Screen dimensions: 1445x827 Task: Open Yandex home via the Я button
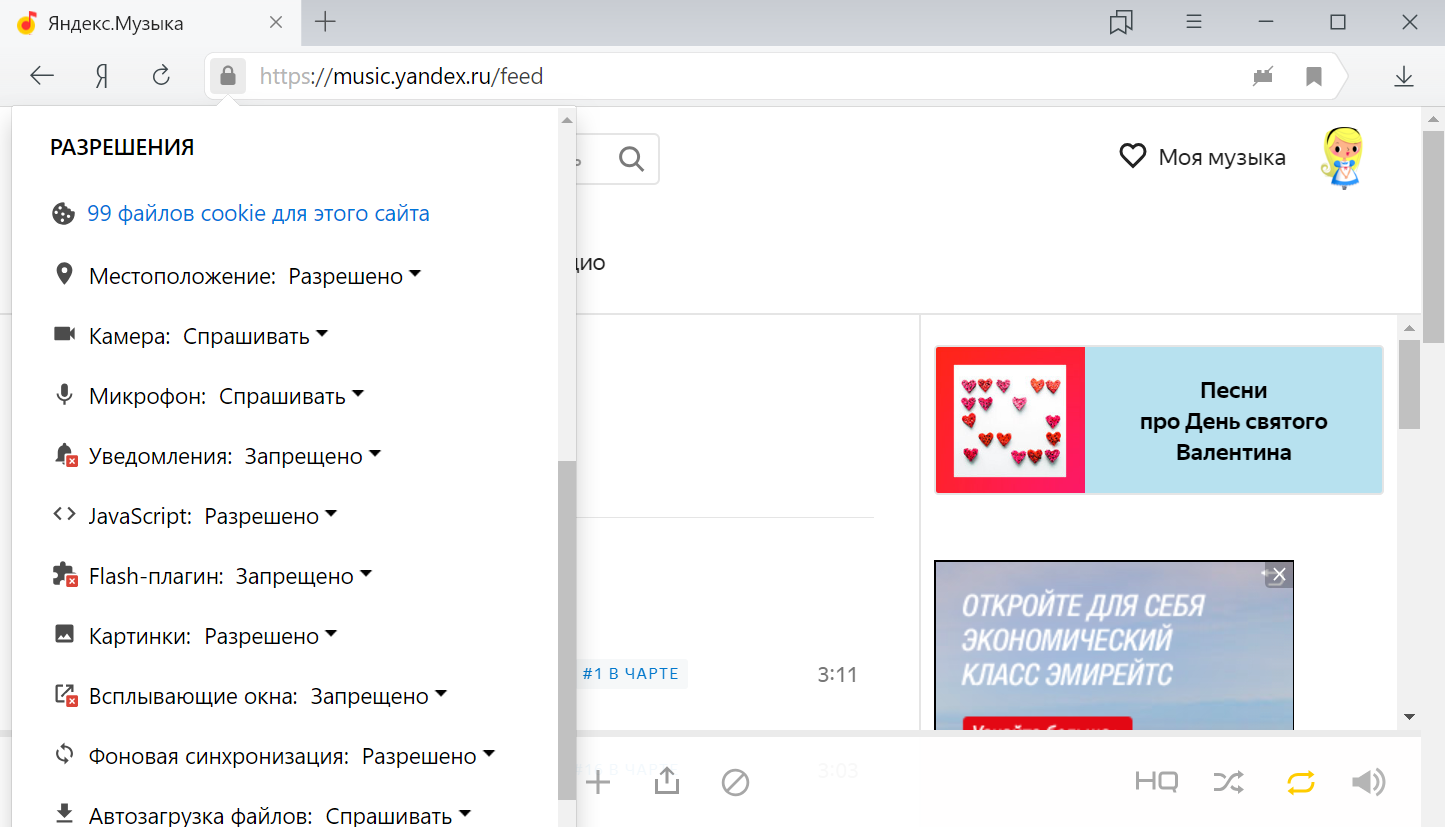tap(101, 76)
